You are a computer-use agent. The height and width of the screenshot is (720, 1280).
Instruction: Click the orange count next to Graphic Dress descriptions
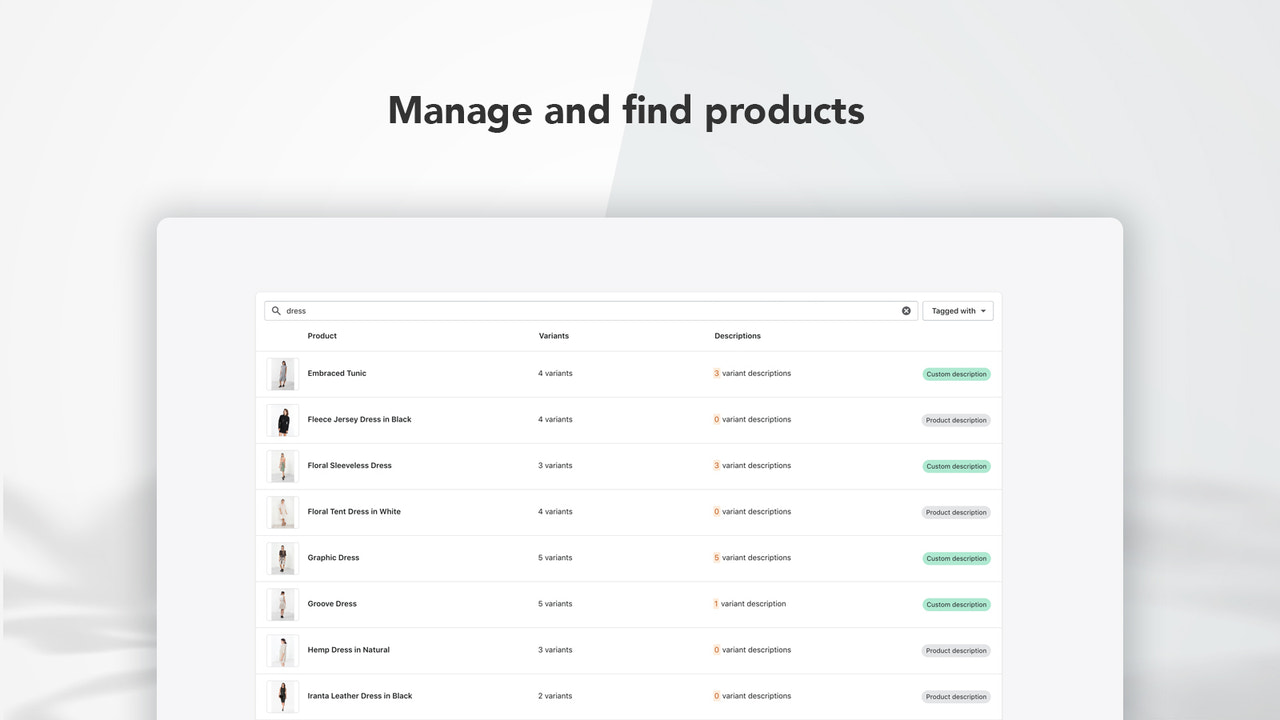coord(717,558)
